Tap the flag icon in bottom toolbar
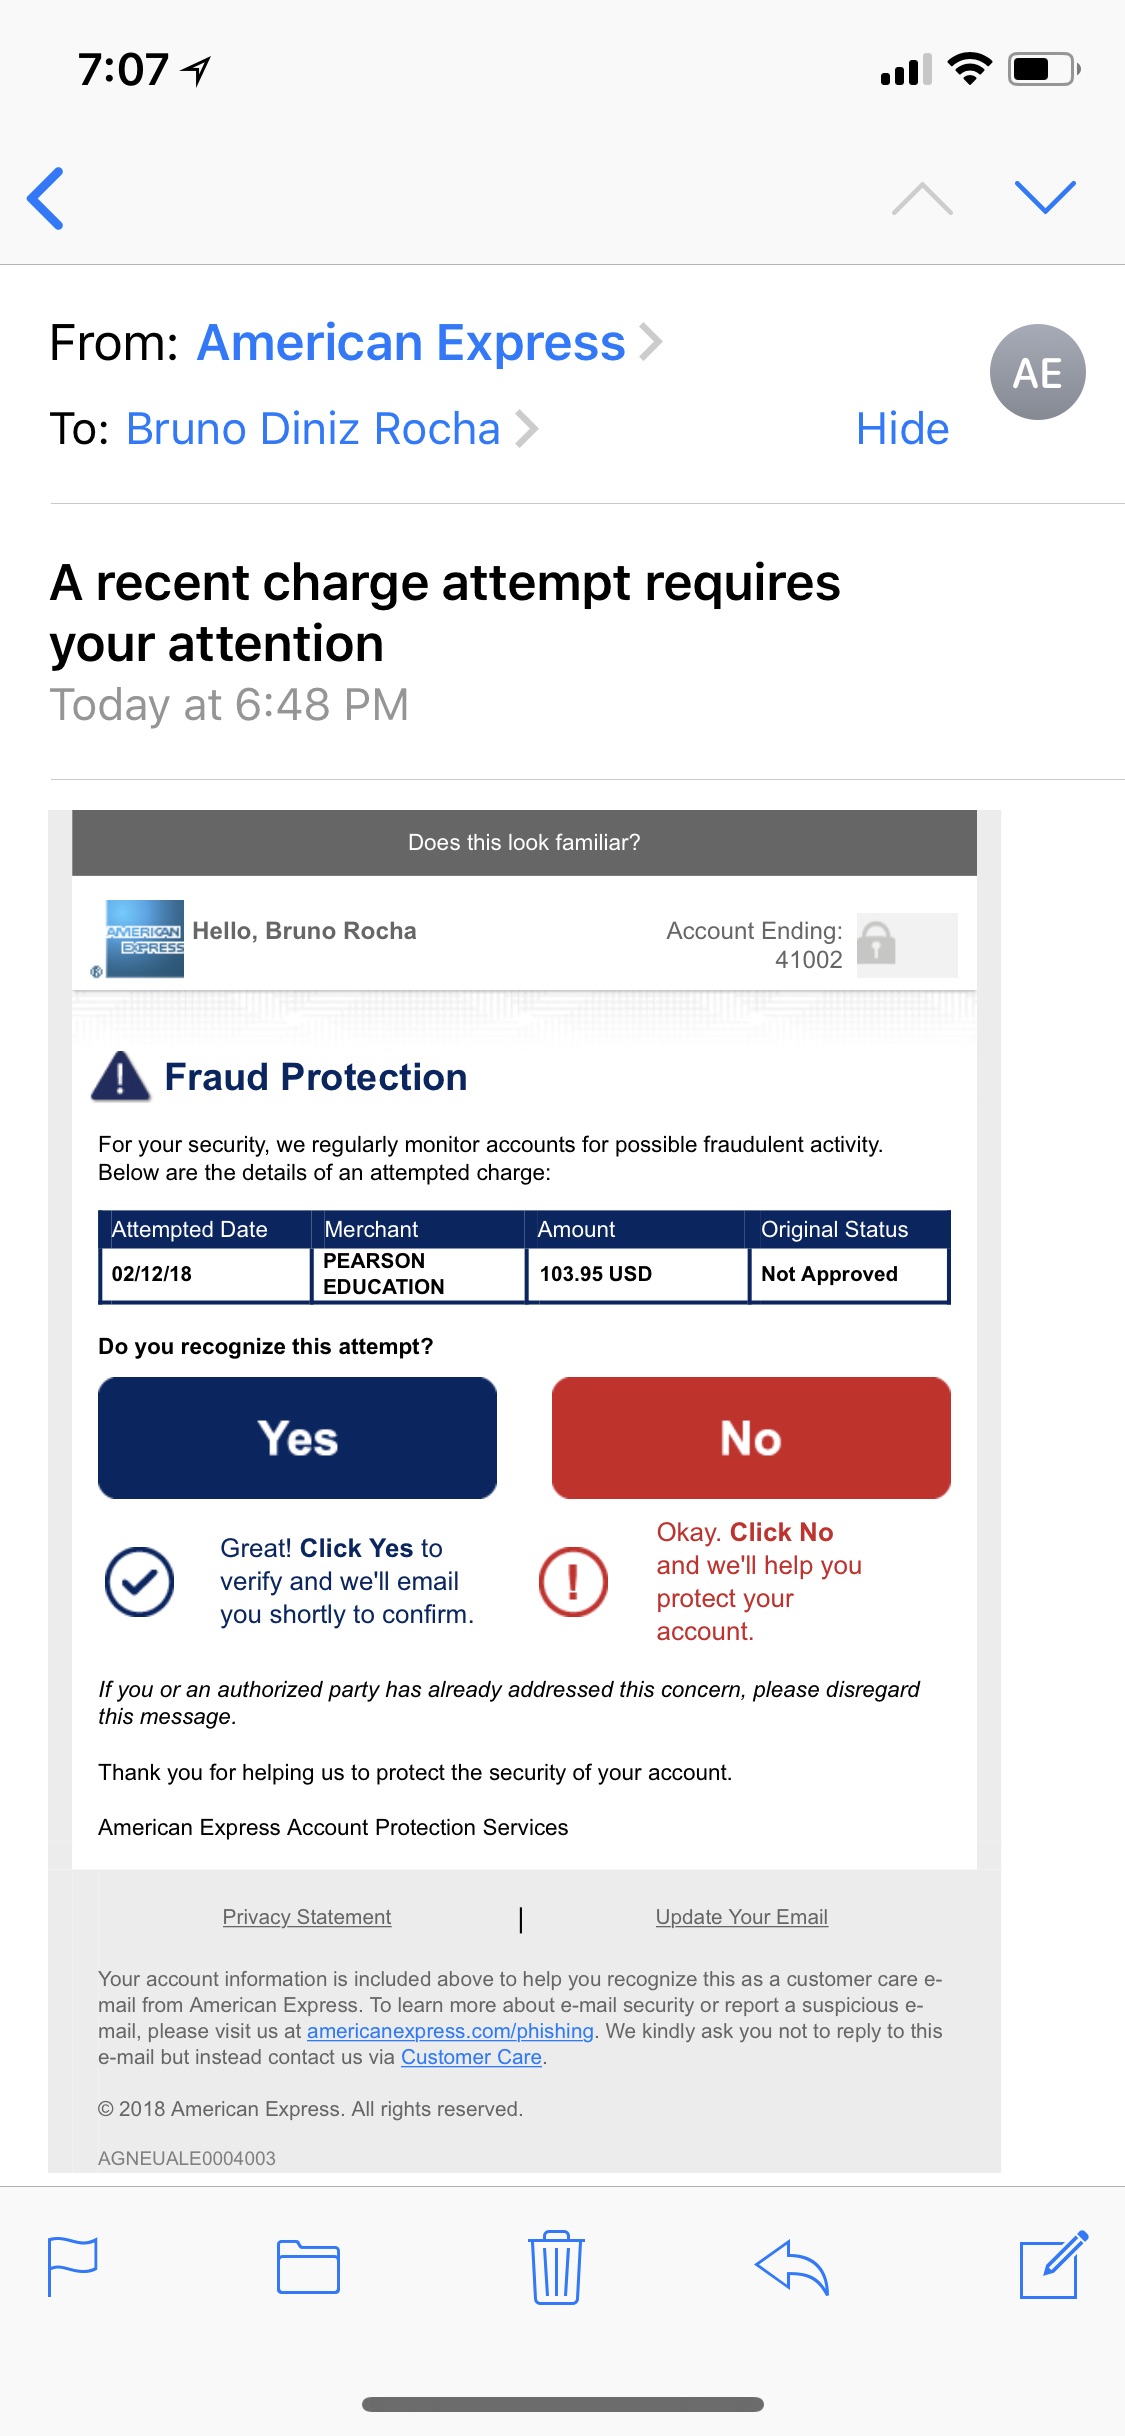Screen dimensions: 1125x2436 73,2266
